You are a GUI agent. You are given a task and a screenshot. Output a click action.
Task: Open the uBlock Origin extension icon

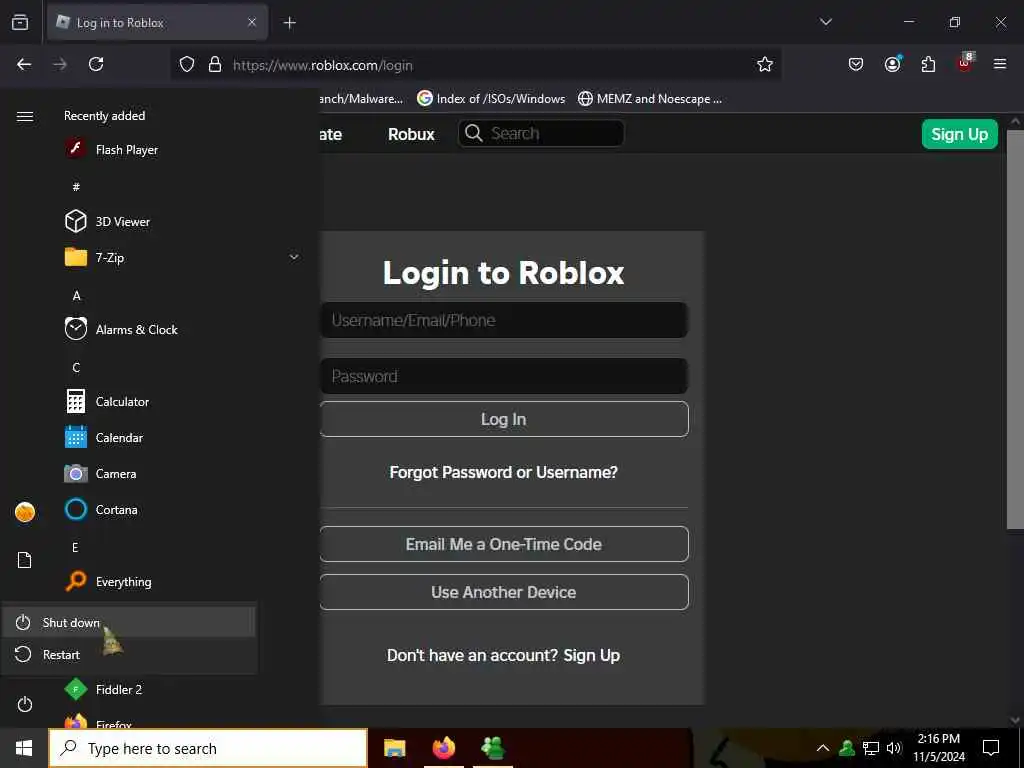pyautogui.click(x=965, y=63)
